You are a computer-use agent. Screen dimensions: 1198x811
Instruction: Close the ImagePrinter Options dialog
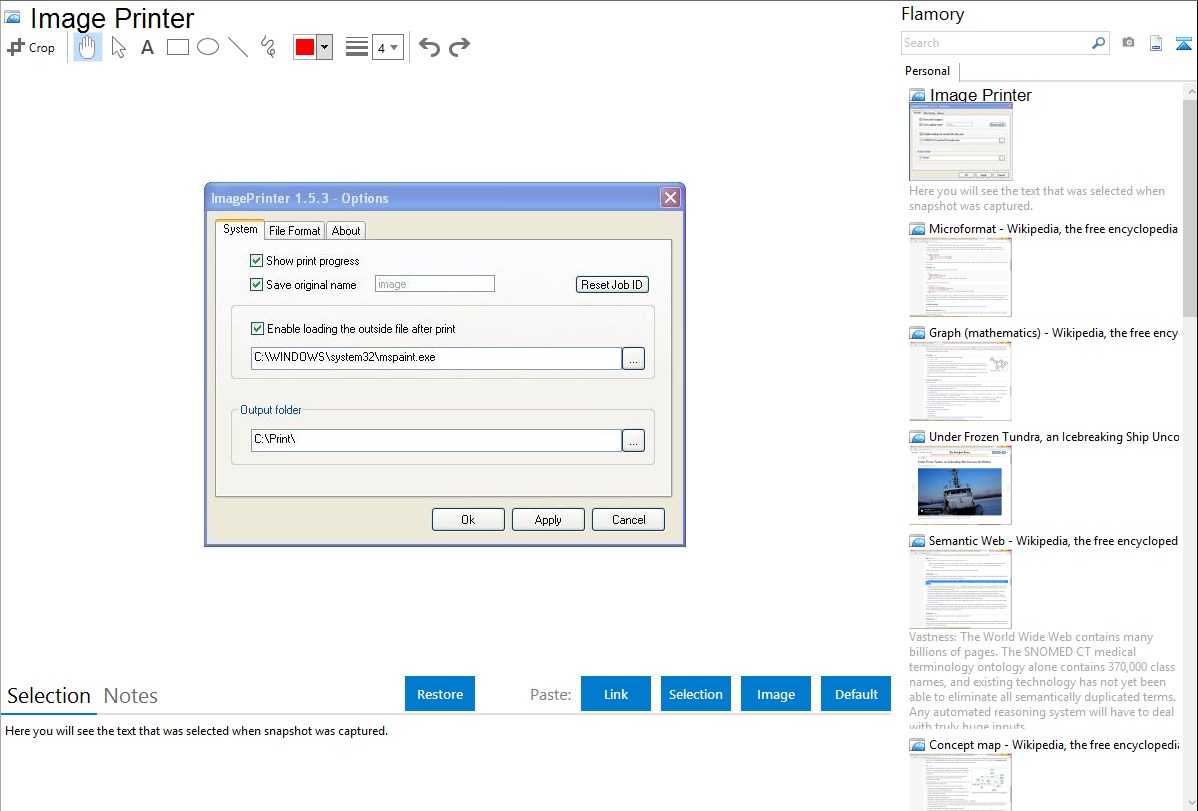point(670,198)
